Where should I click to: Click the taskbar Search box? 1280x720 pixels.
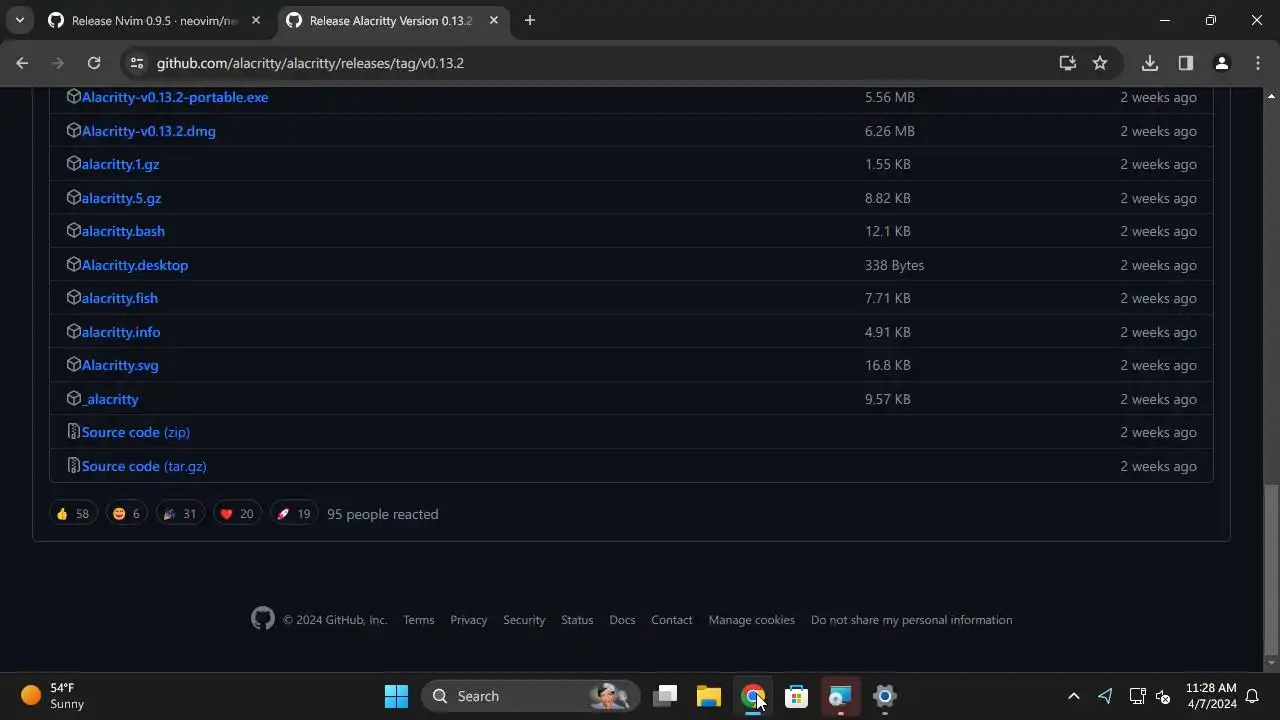531,696
